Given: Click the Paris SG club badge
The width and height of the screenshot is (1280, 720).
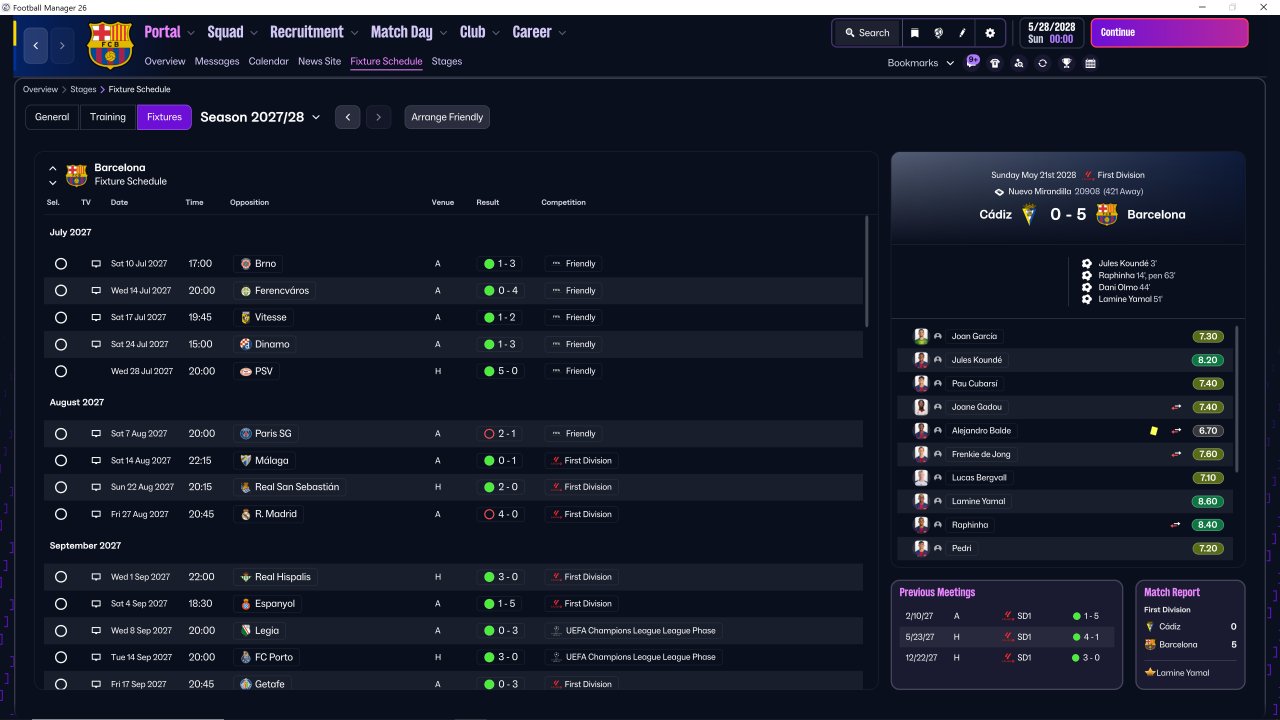Looking at the screenshot, I should pyautogui.click(x=246, y=434).
